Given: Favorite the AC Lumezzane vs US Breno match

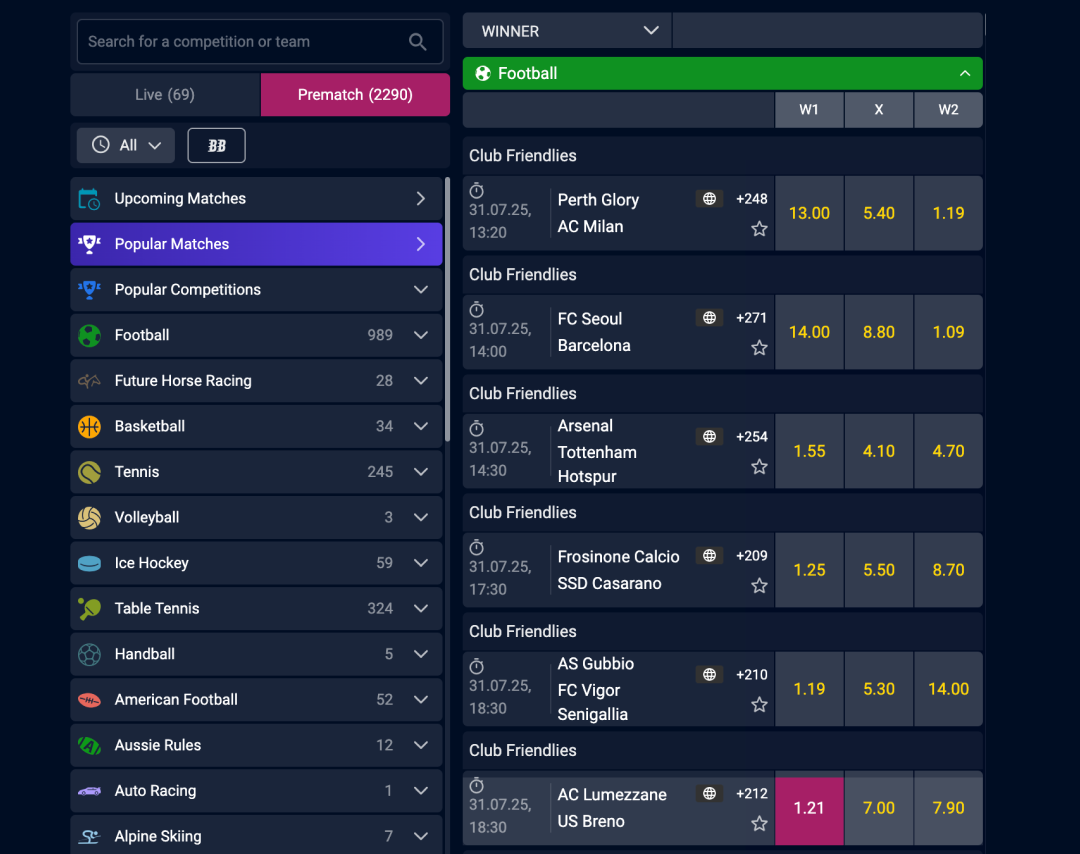Looking at the screenshot, I should click(x=759, y=824).
